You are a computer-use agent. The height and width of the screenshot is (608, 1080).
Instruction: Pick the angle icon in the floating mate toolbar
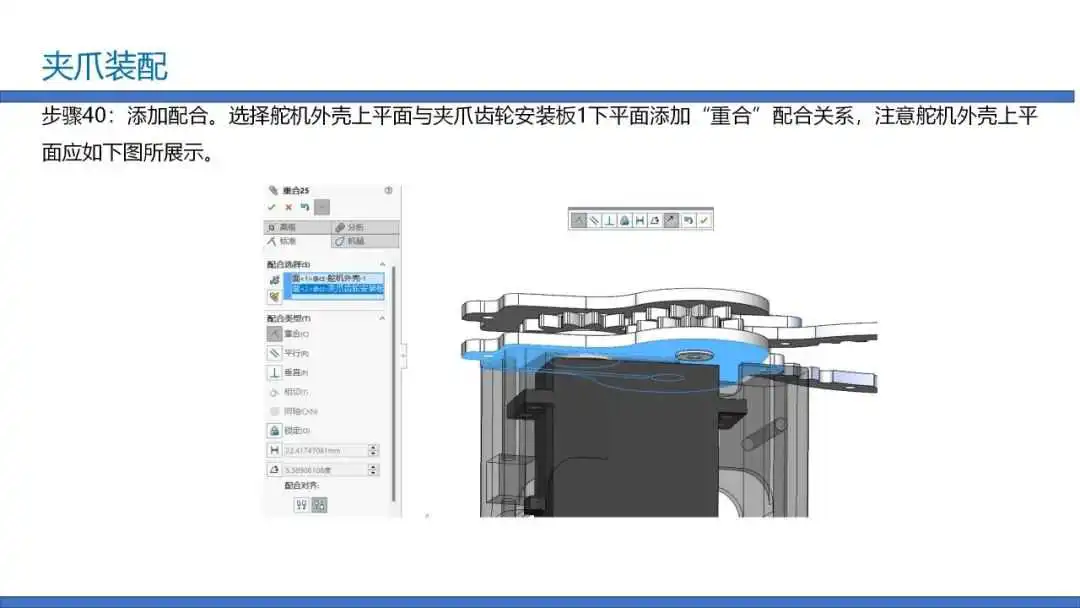[x=655, y=220]
